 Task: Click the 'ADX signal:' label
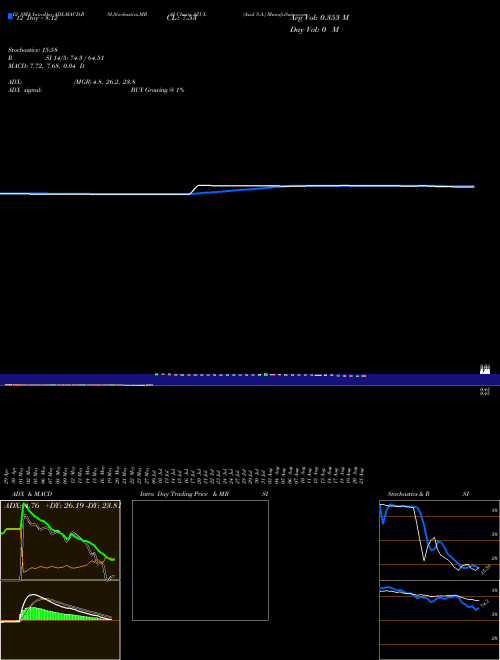click(25, 90)
